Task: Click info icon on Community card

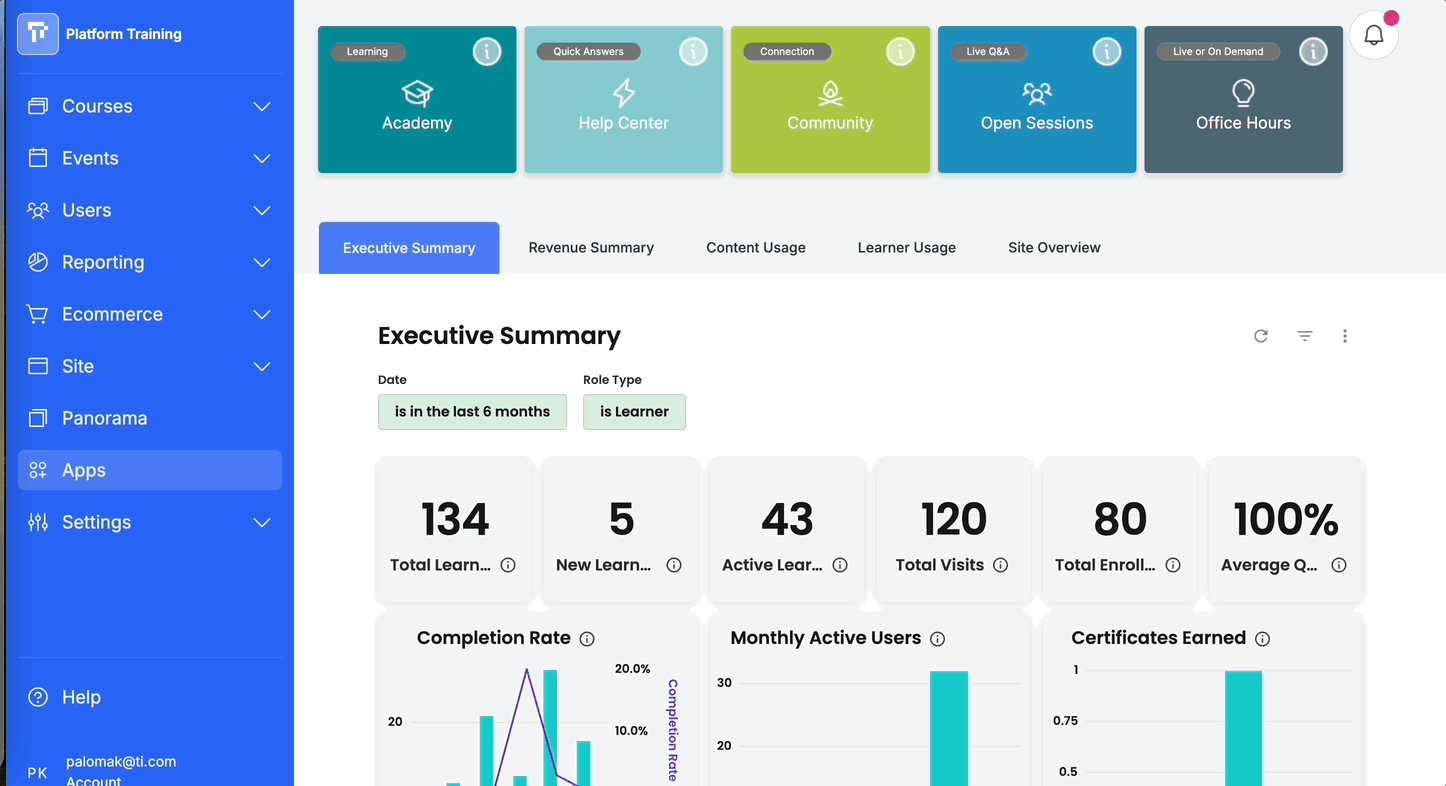Action: click(900, 51)
